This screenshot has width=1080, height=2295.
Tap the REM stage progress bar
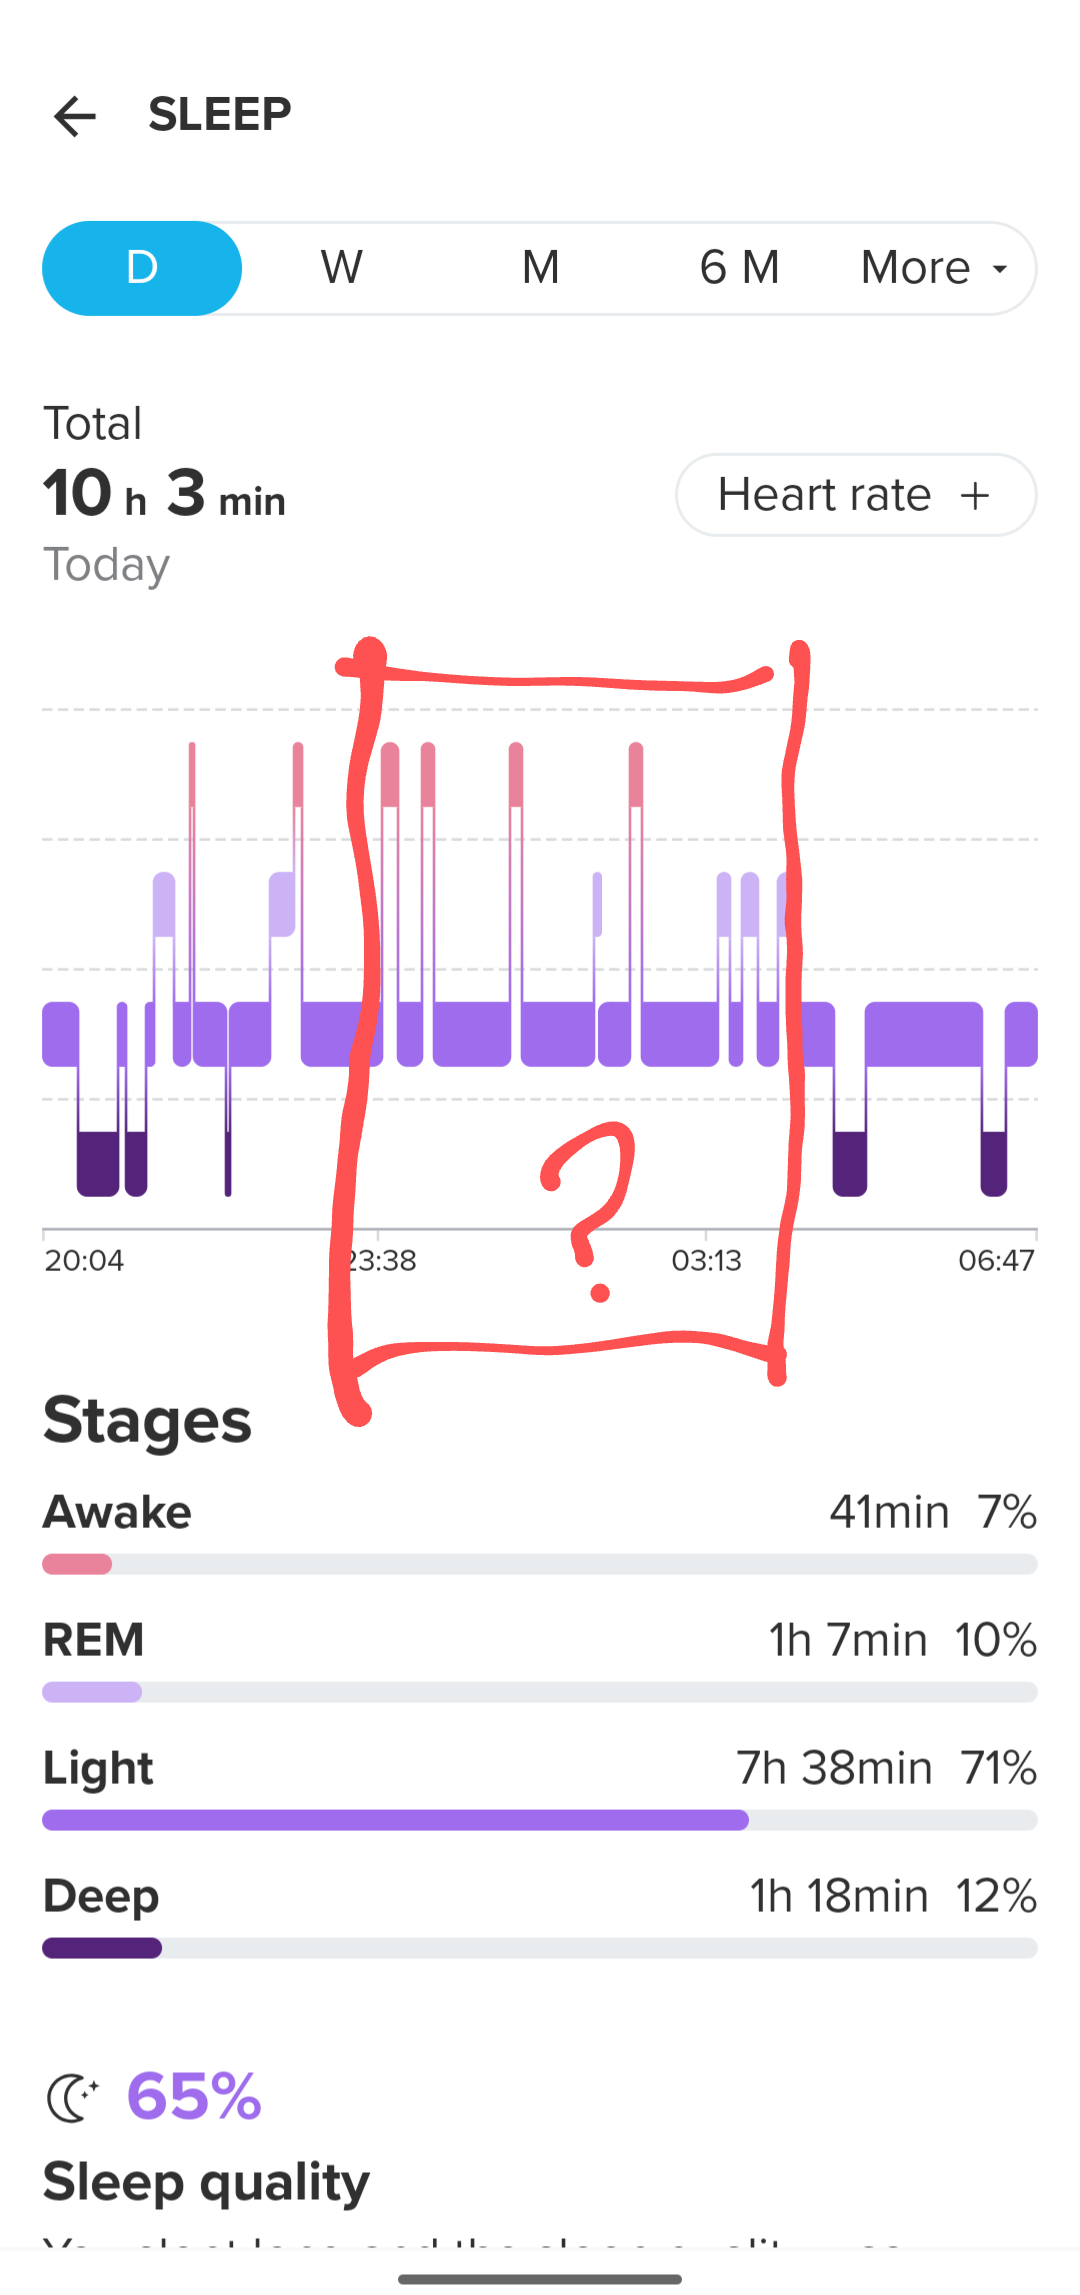tap(540, 1692)
